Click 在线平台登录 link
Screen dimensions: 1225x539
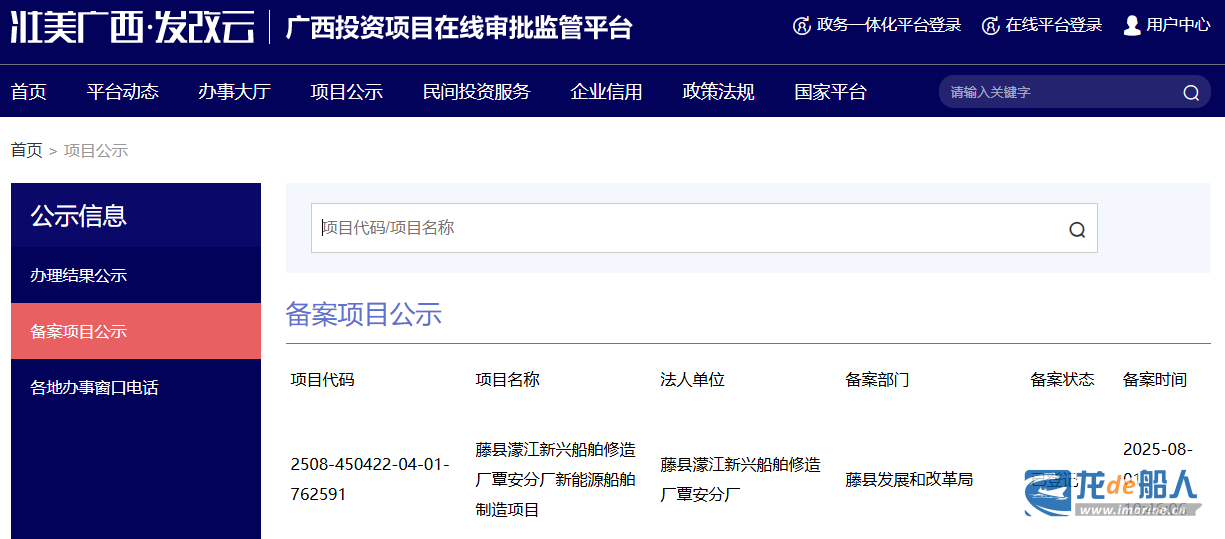[x=1054, y=26]
